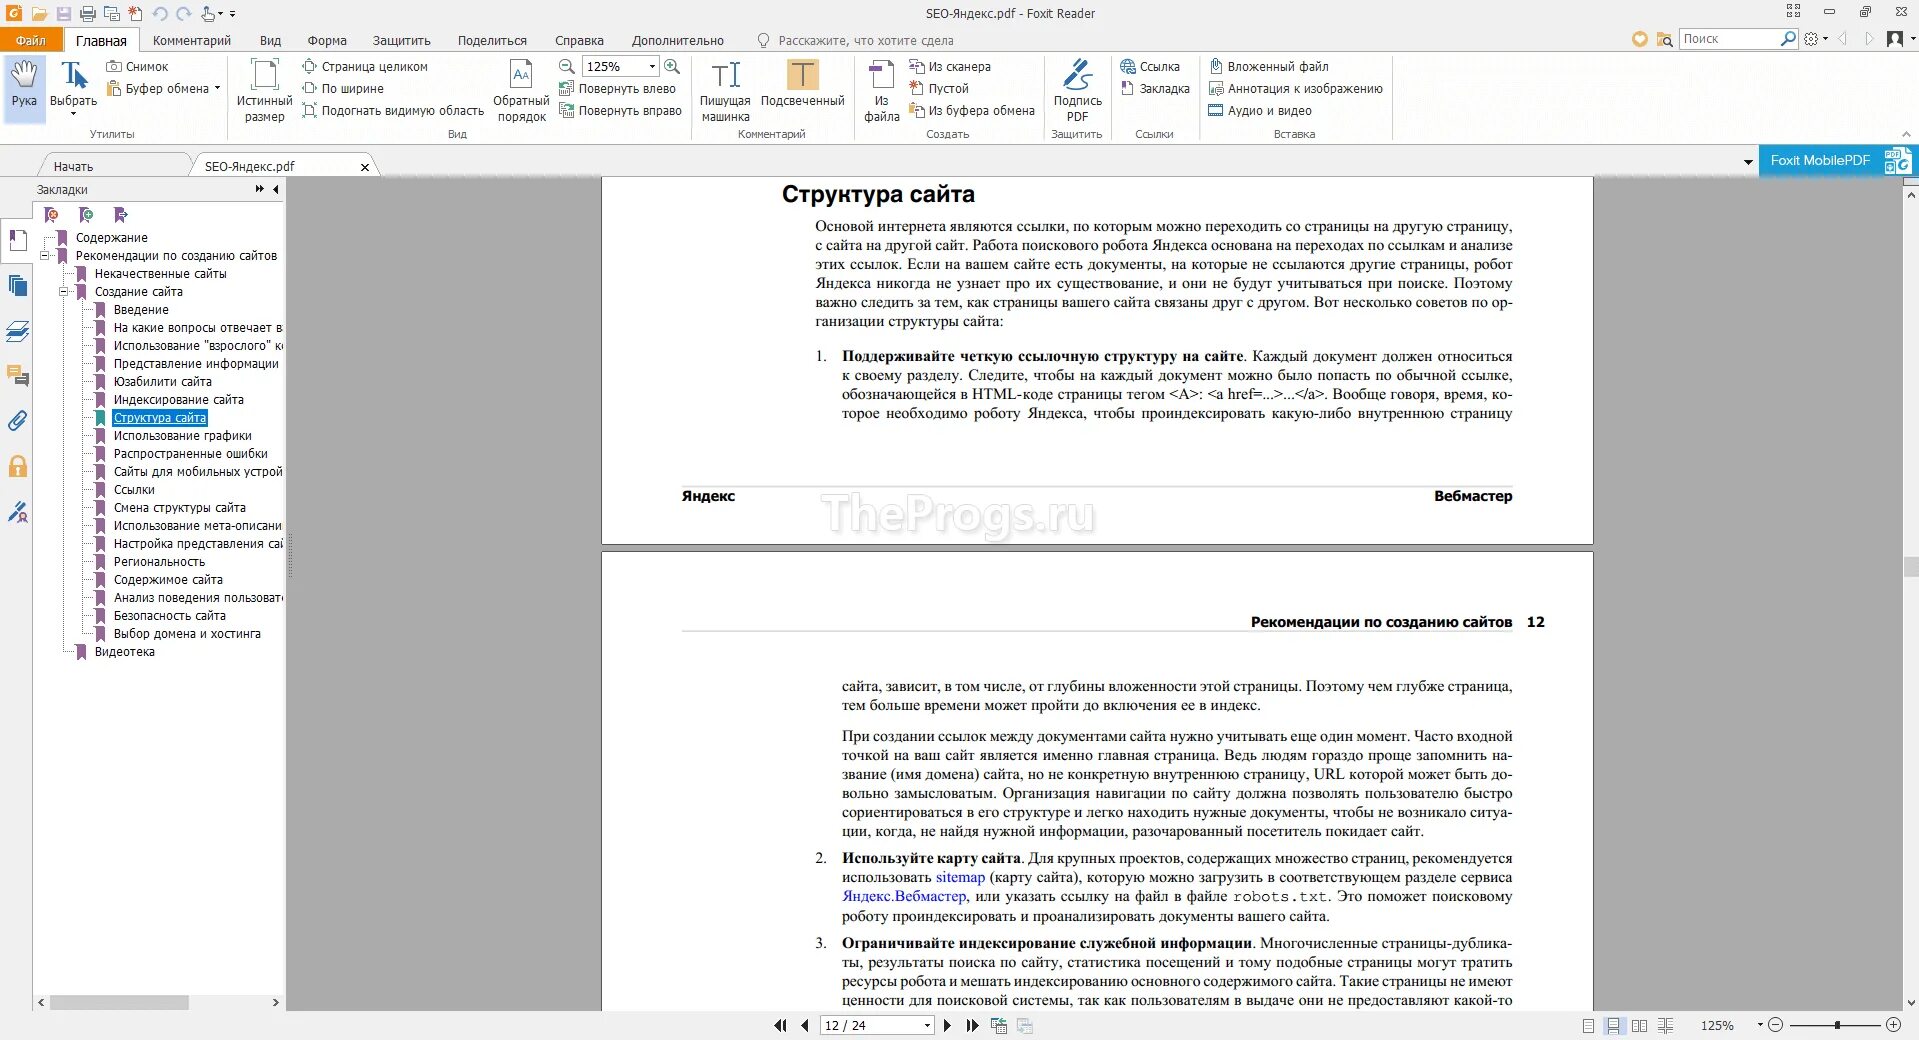Screen dimensions: 1919x1040
Task: Open the Файл menu
Action: pyautogui.click(x=31, y=40)
